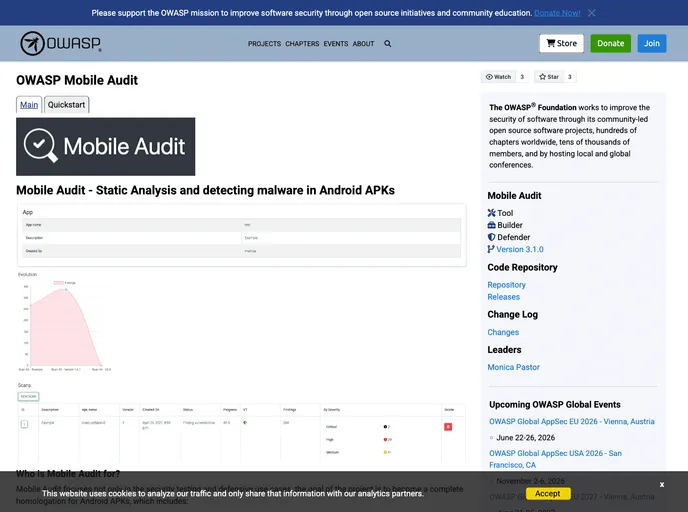Accept the cookies notice
Viewport: 688px width, 512px height.
tap(548, 493)
